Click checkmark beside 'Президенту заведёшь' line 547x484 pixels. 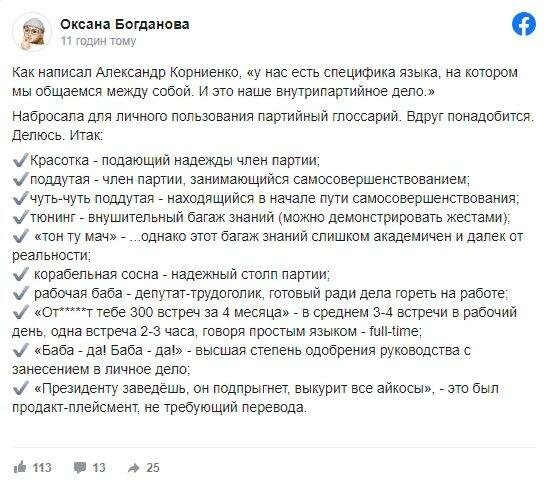20,388
